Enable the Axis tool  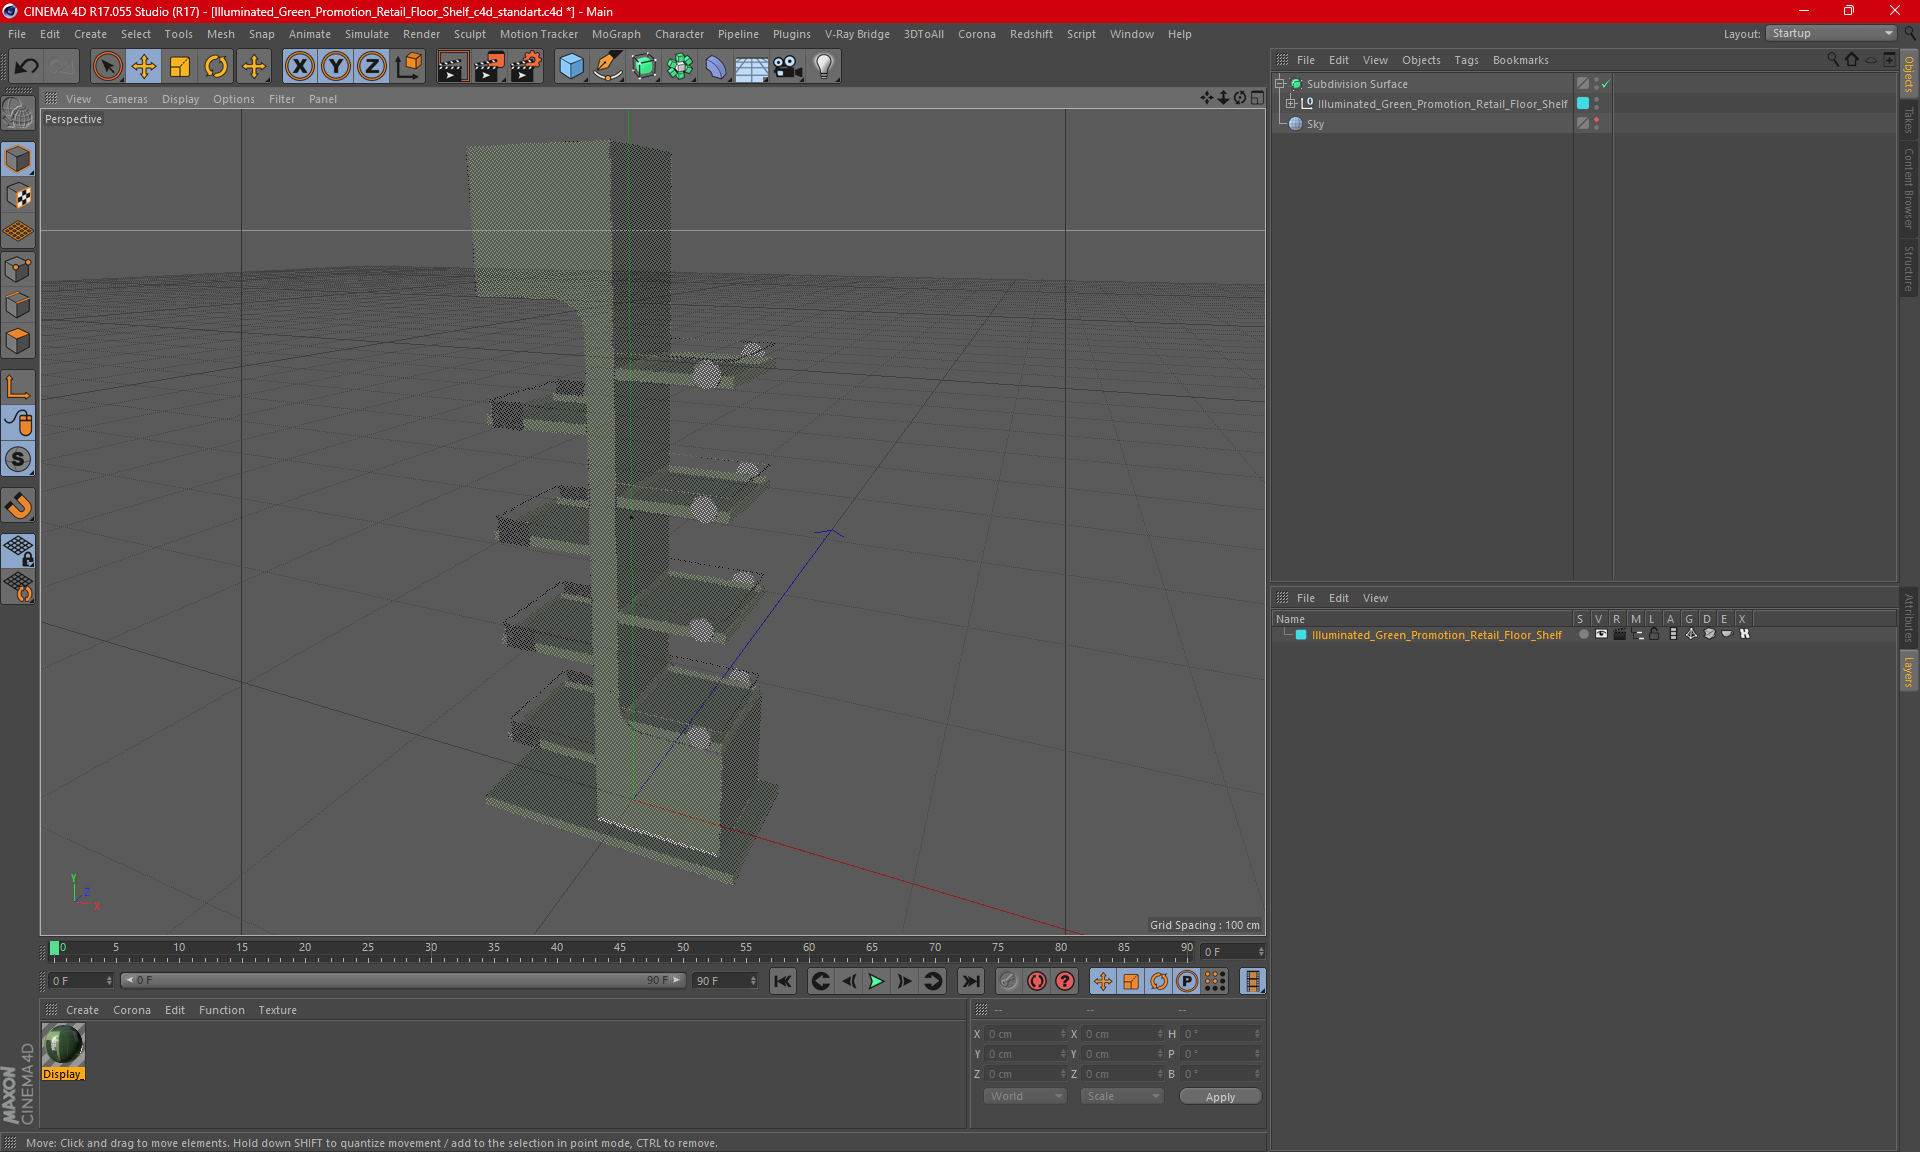point(18,387)
